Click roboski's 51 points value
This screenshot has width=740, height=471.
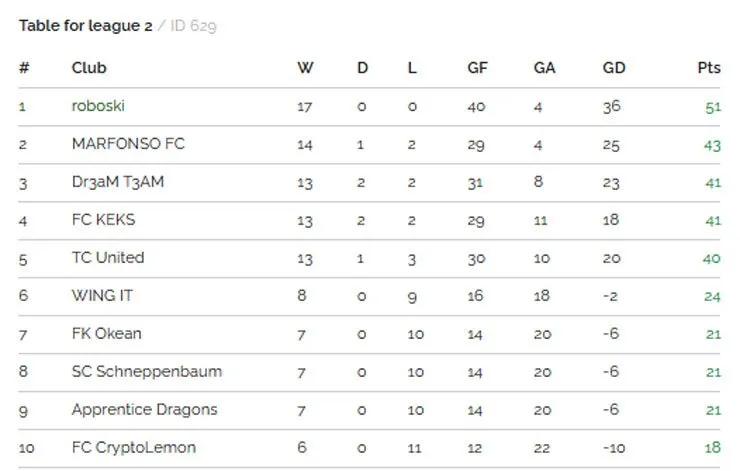coord(713,107)
